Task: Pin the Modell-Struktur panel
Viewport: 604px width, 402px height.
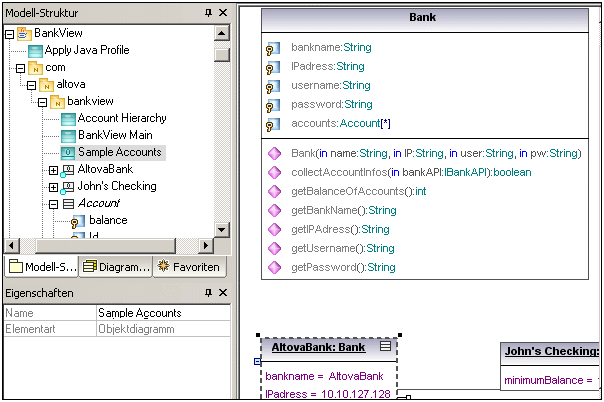Action: coord(207,12)
